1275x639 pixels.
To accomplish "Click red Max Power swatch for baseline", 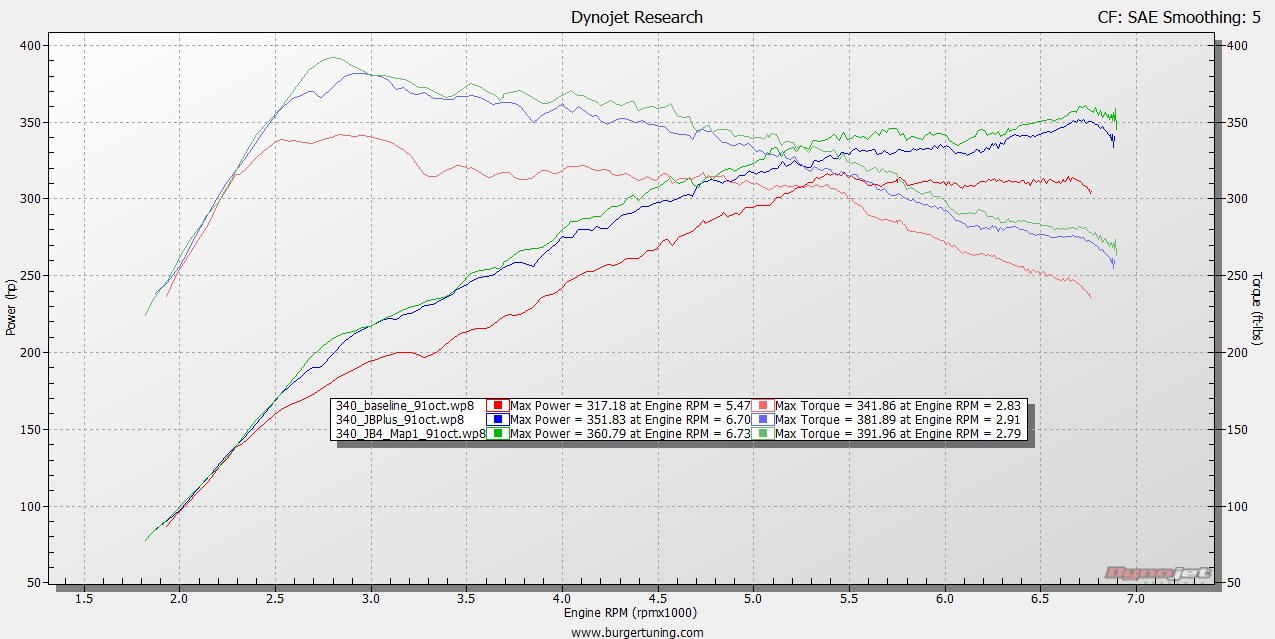I will click(497, 406).
